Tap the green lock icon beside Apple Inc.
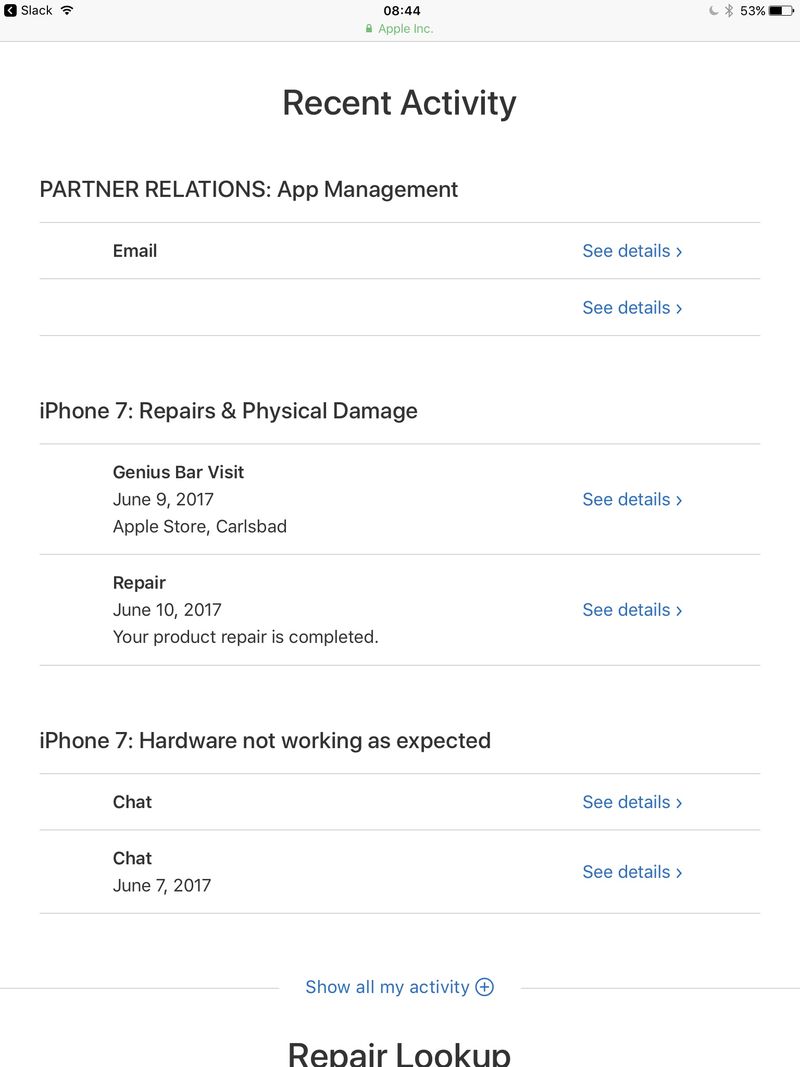The width and height of the screenshot is (800, 1067). tap(369, 29)
